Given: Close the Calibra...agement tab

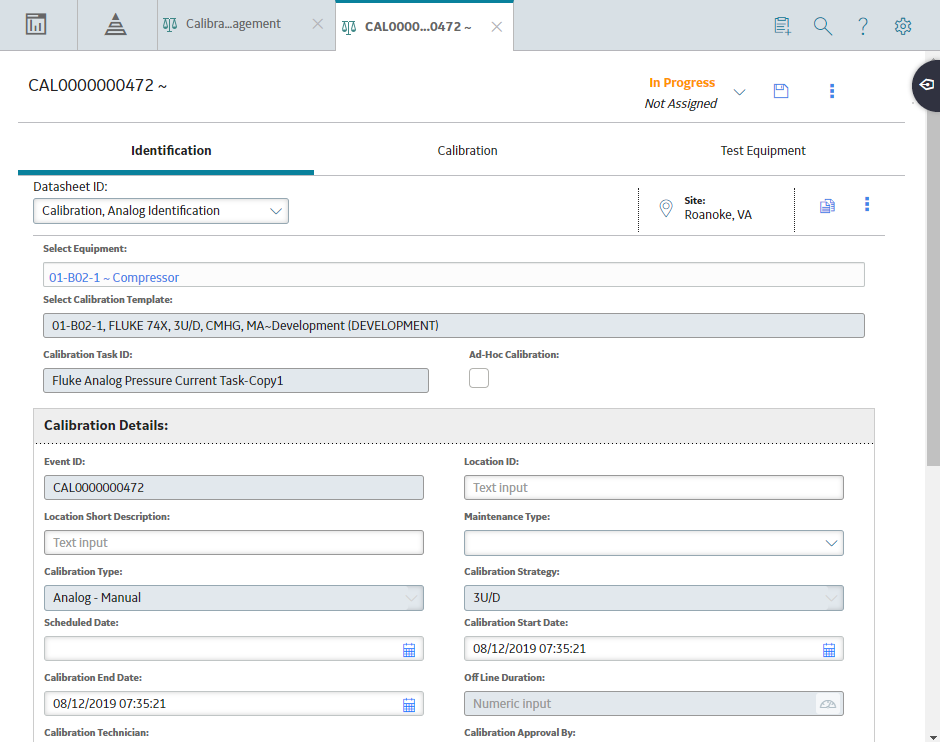Looking at the screenshot, I should click(x=318, y=24).
